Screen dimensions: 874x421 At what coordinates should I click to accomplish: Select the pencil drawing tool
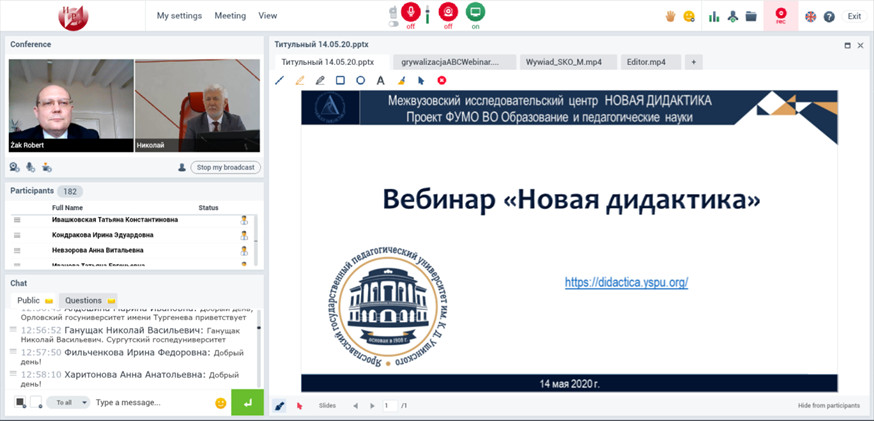coord(320,80)
